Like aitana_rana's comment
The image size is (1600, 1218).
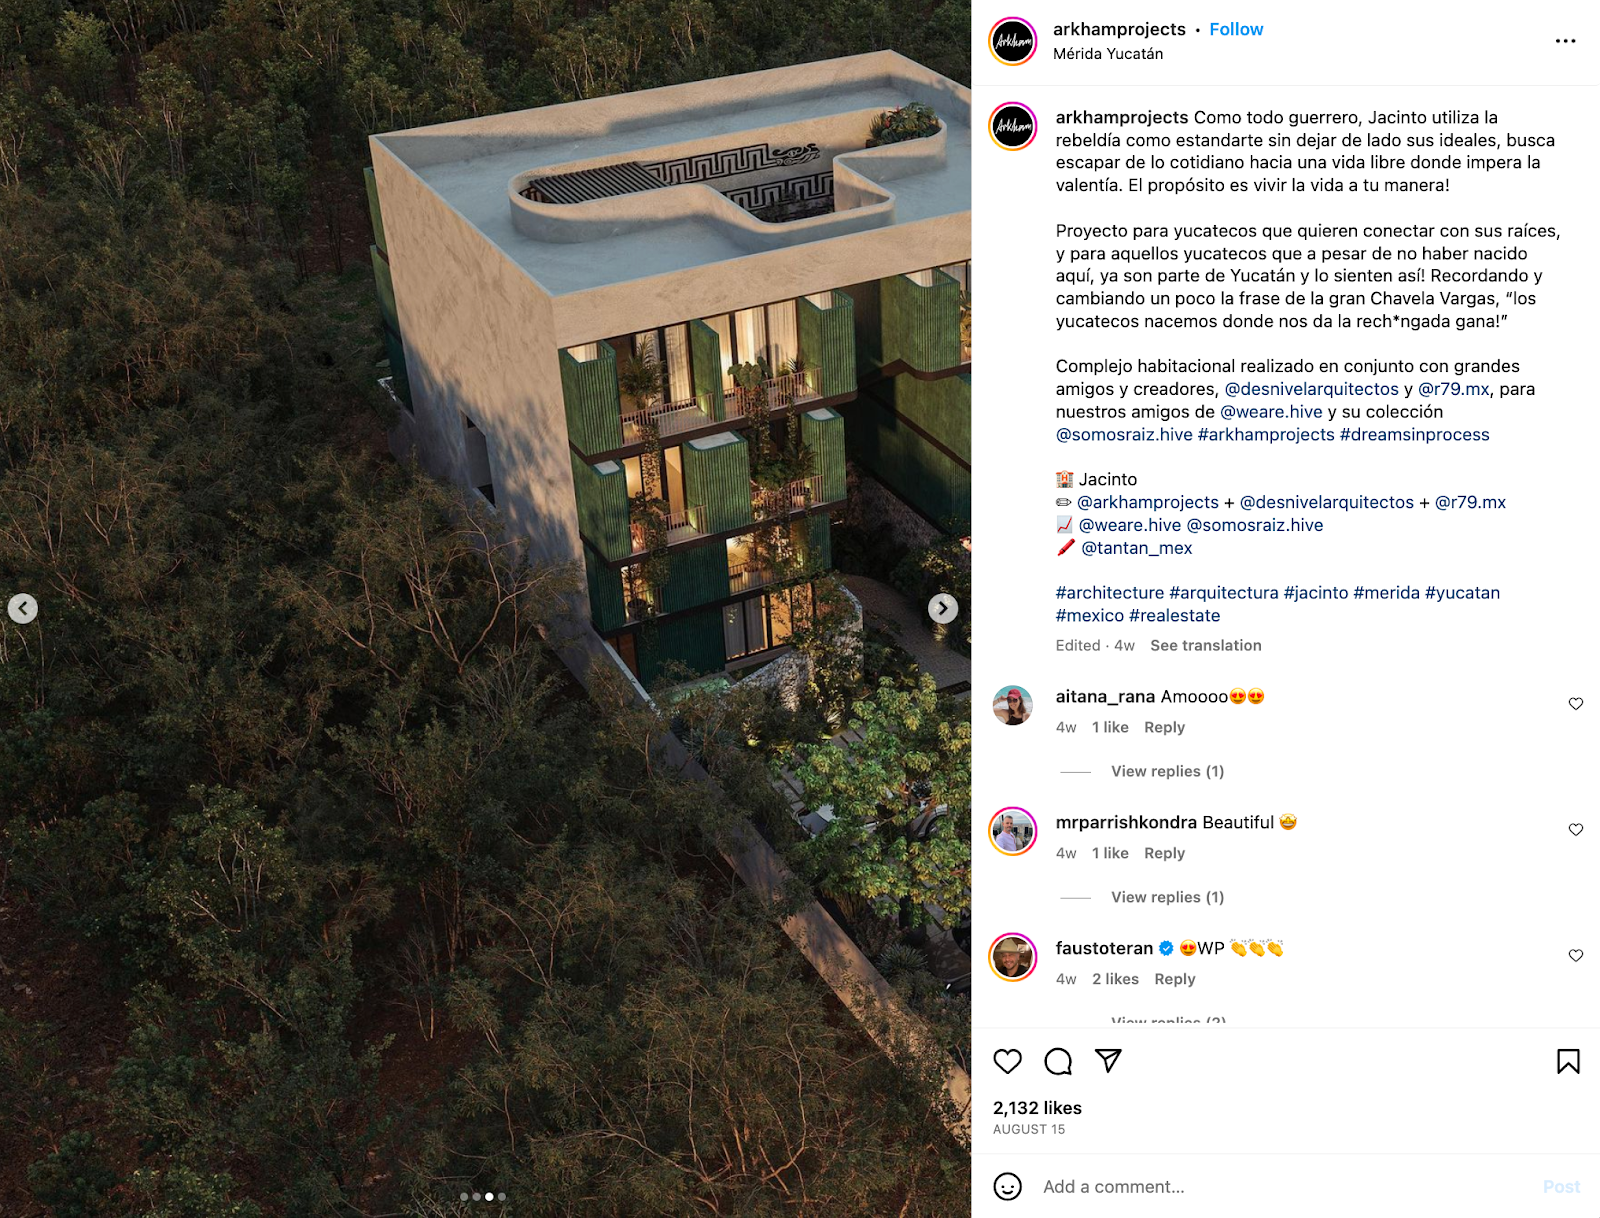[x=1576, y=704]
